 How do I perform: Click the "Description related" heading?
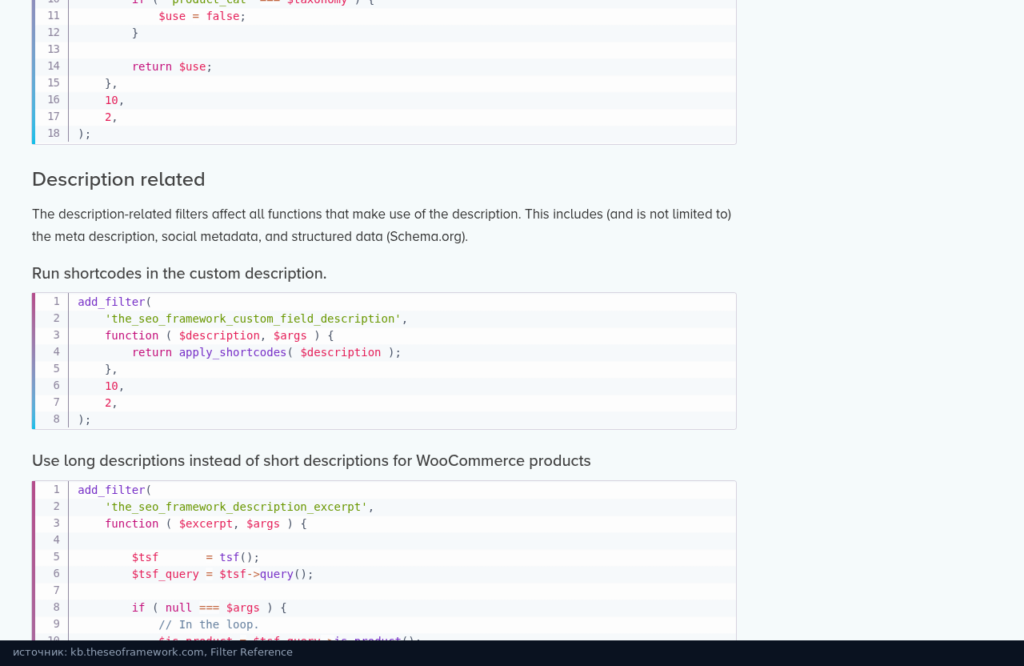point(118,180)
